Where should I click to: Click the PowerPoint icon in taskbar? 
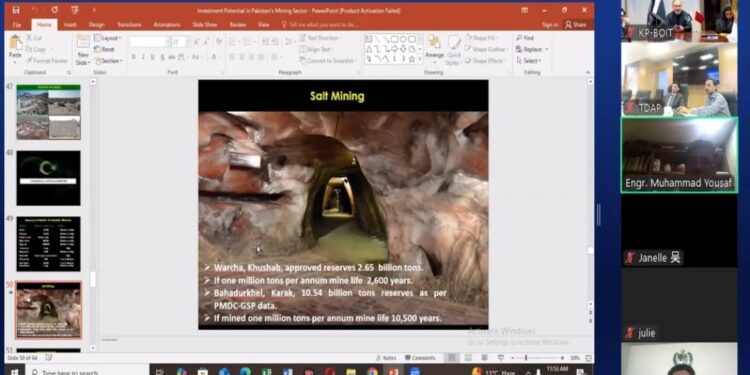393,371
